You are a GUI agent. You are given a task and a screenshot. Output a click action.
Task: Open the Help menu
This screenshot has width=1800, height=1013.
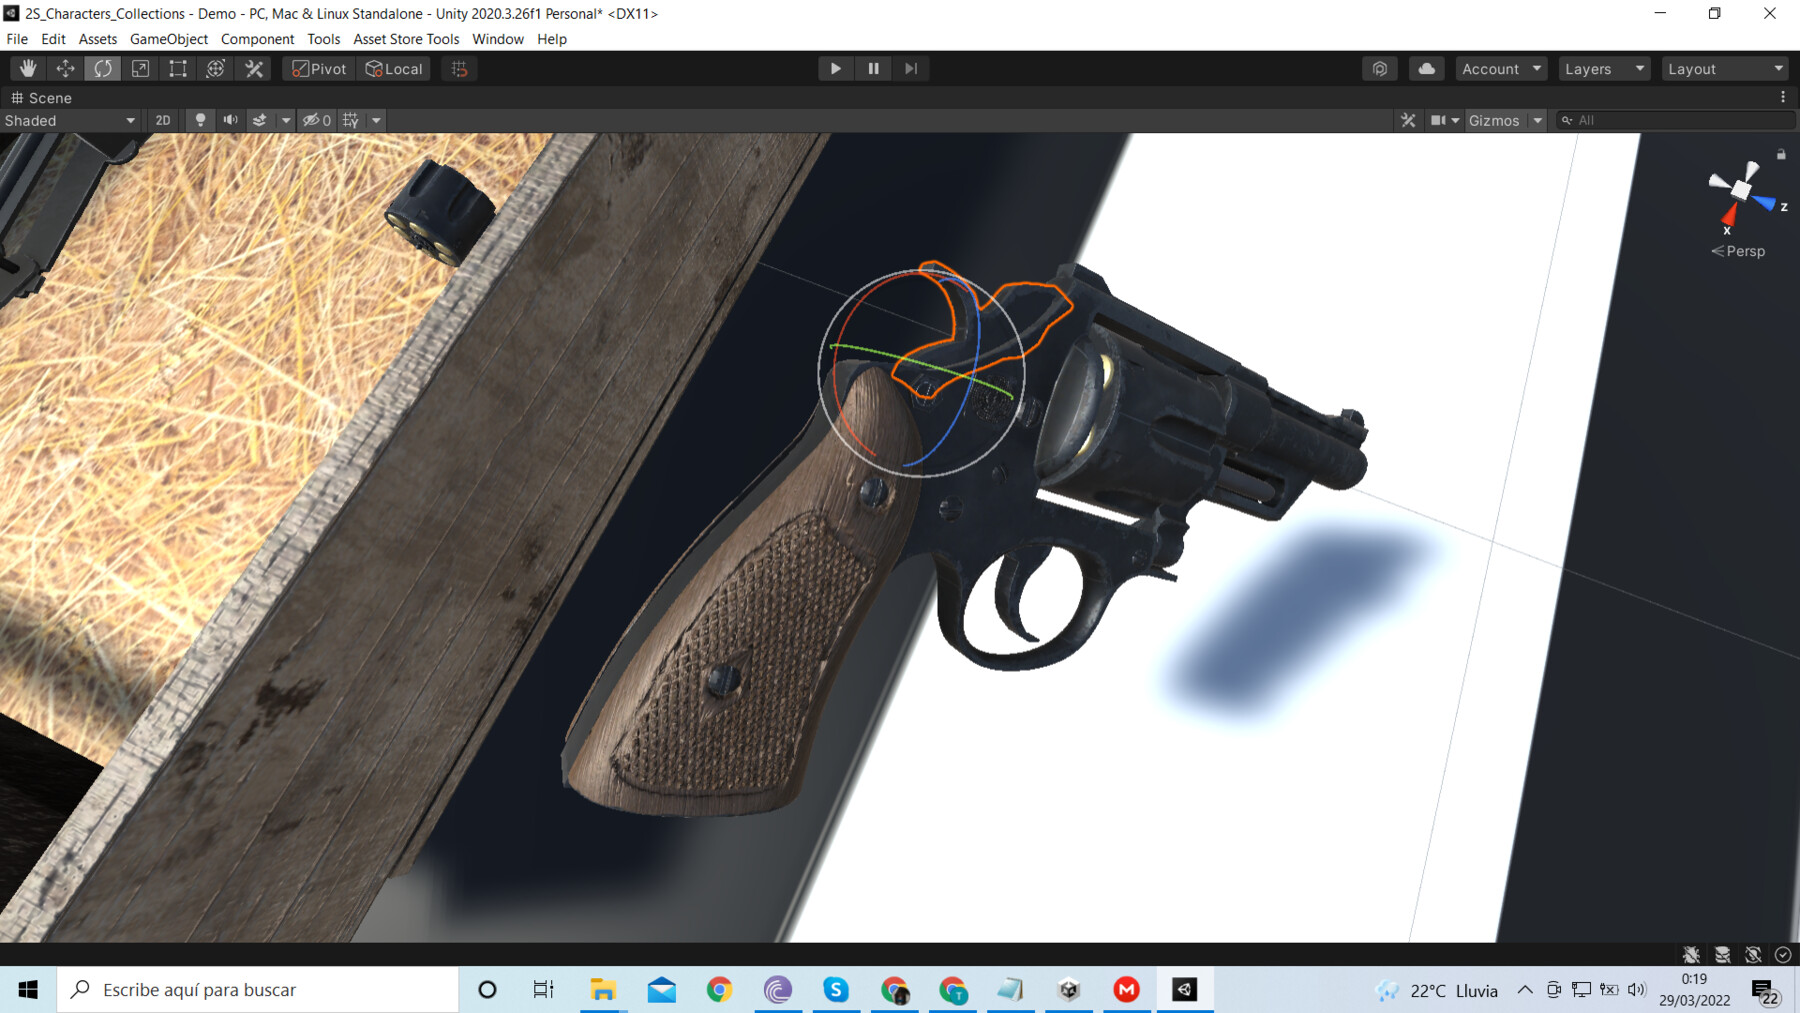pos(552,39)
